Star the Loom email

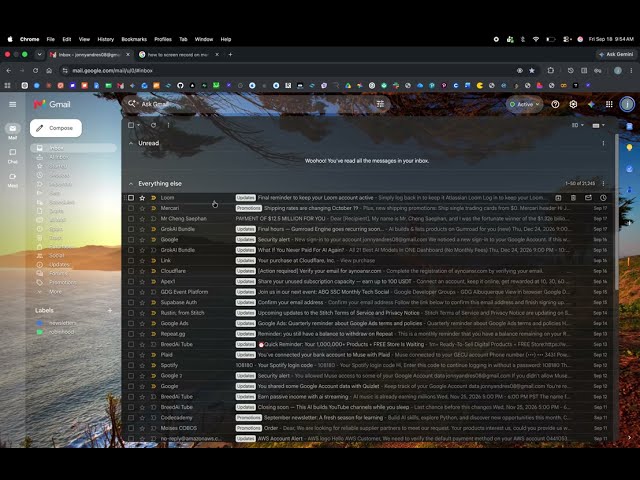[142, 198]
